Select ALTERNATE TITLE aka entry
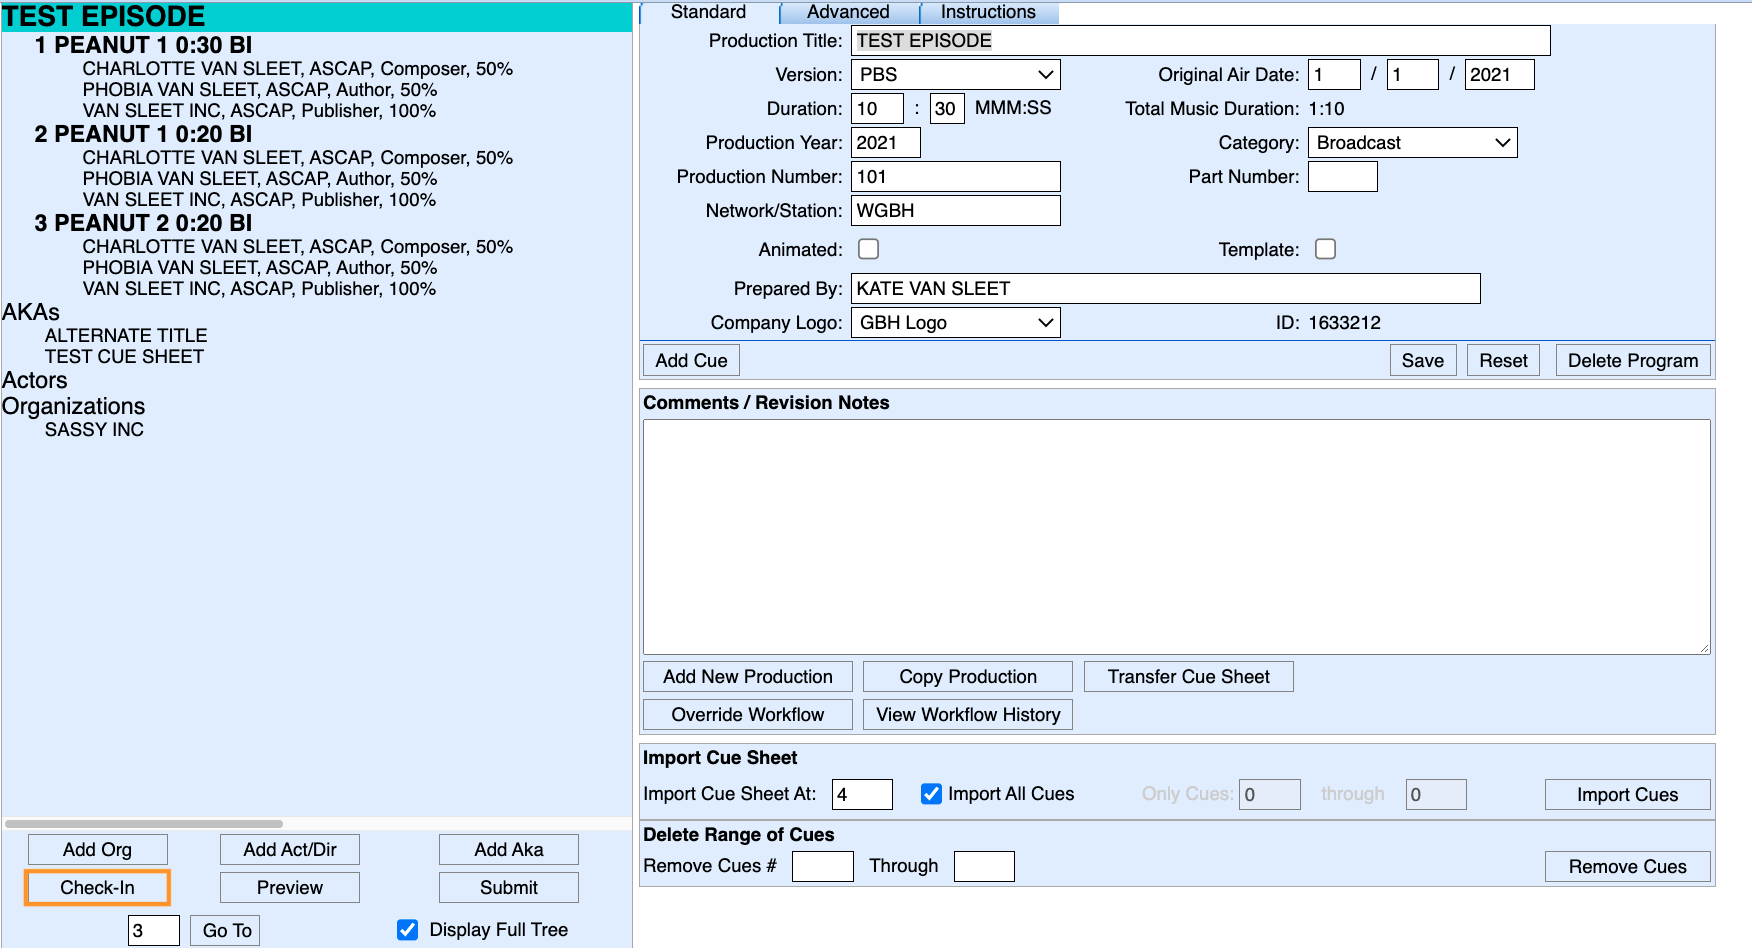1752x948 pixels. pyautogui.click(x=126, y=336)
